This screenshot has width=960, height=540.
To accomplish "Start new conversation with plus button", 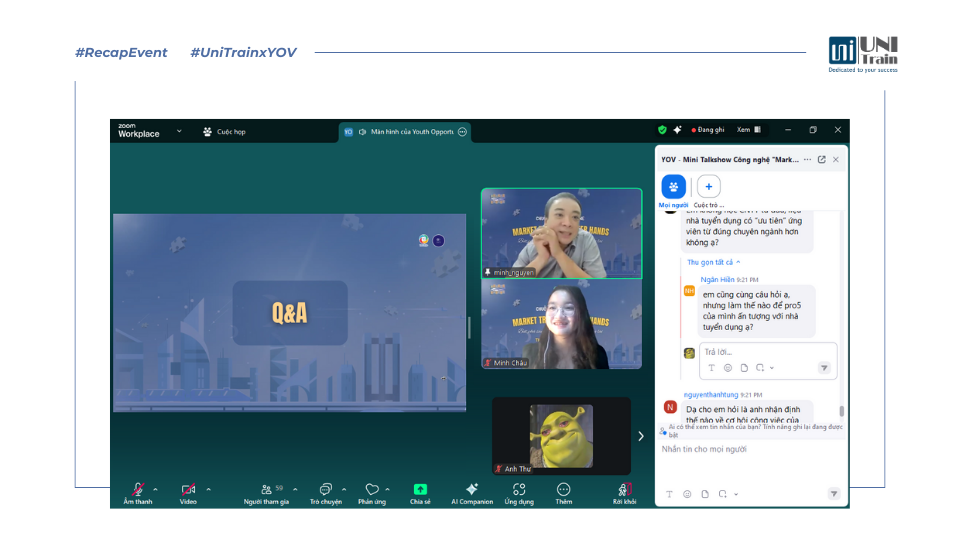I will (x=709, y=187).
